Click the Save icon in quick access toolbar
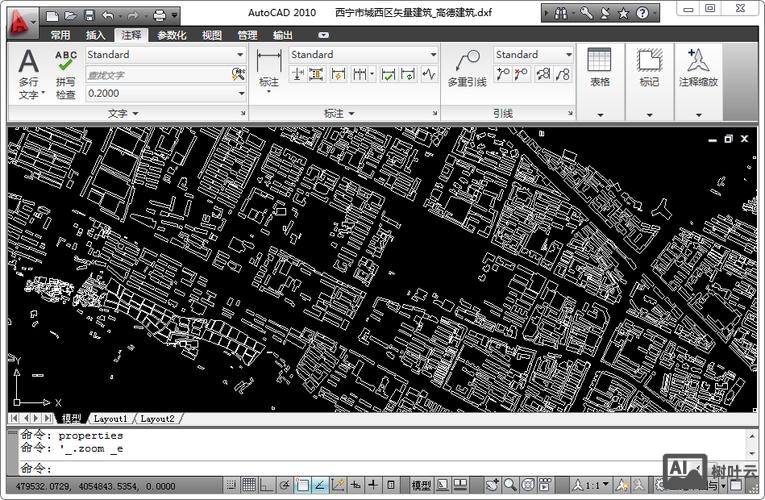765x500 pixels. pyautogui.click(x=89, y=15)
